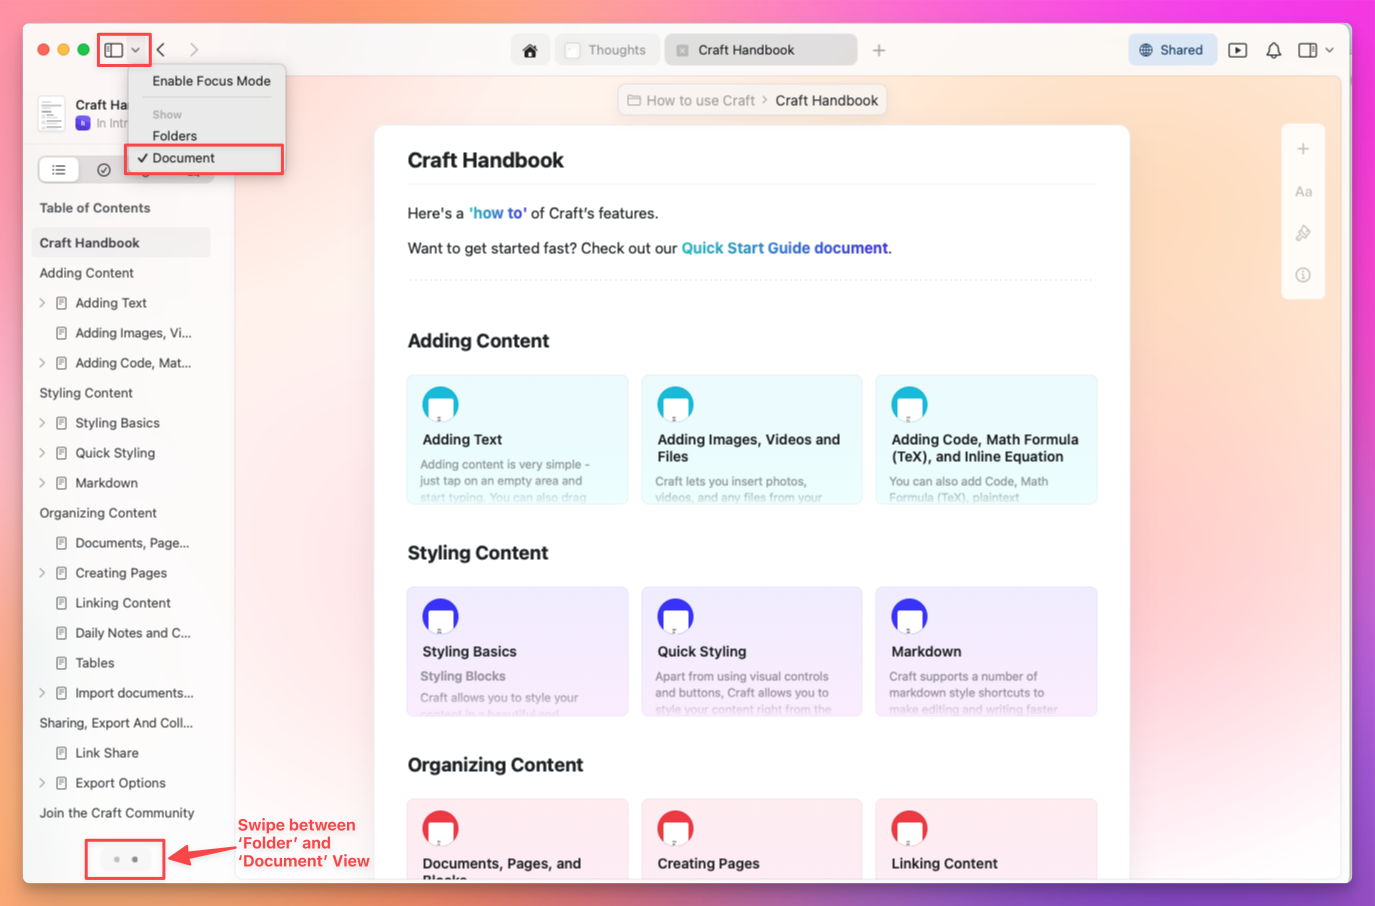Open Daily Notes and C... sidebar entry
The image size is (1375, 906).
click(132, 633)
